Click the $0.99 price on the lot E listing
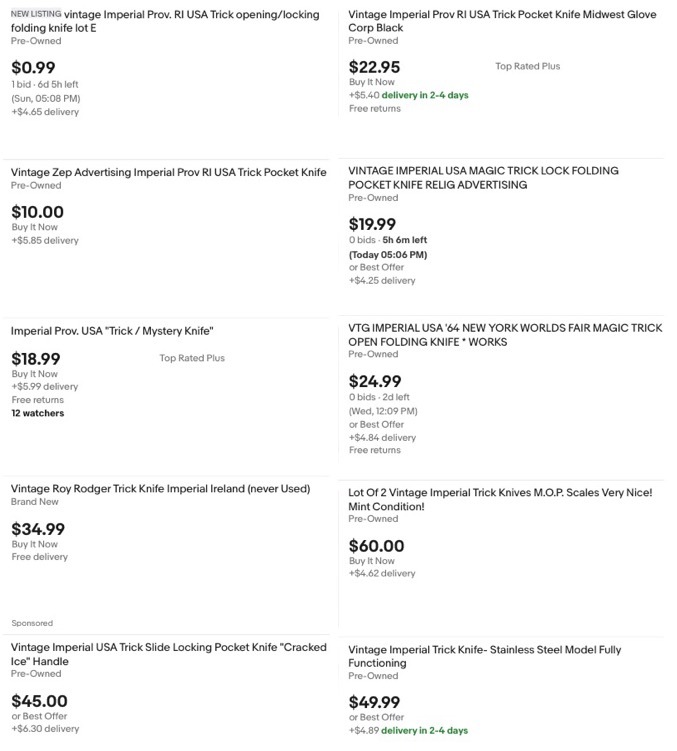 click(33, 68)
